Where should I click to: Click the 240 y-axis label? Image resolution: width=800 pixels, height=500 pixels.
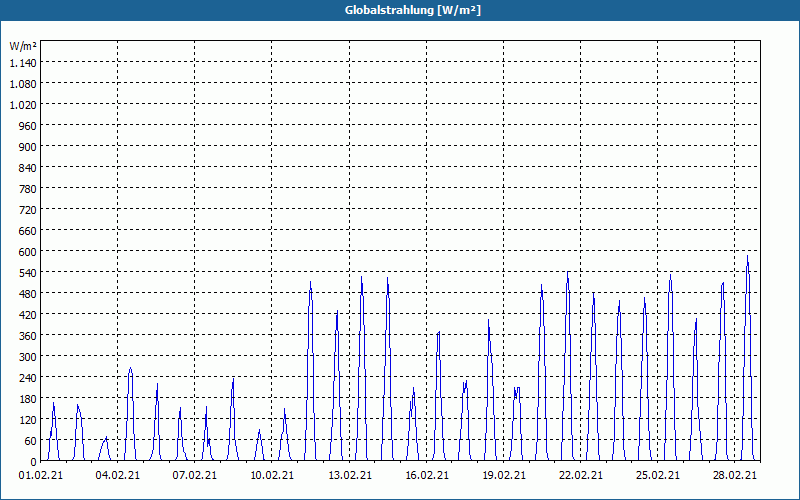[28, 378]
